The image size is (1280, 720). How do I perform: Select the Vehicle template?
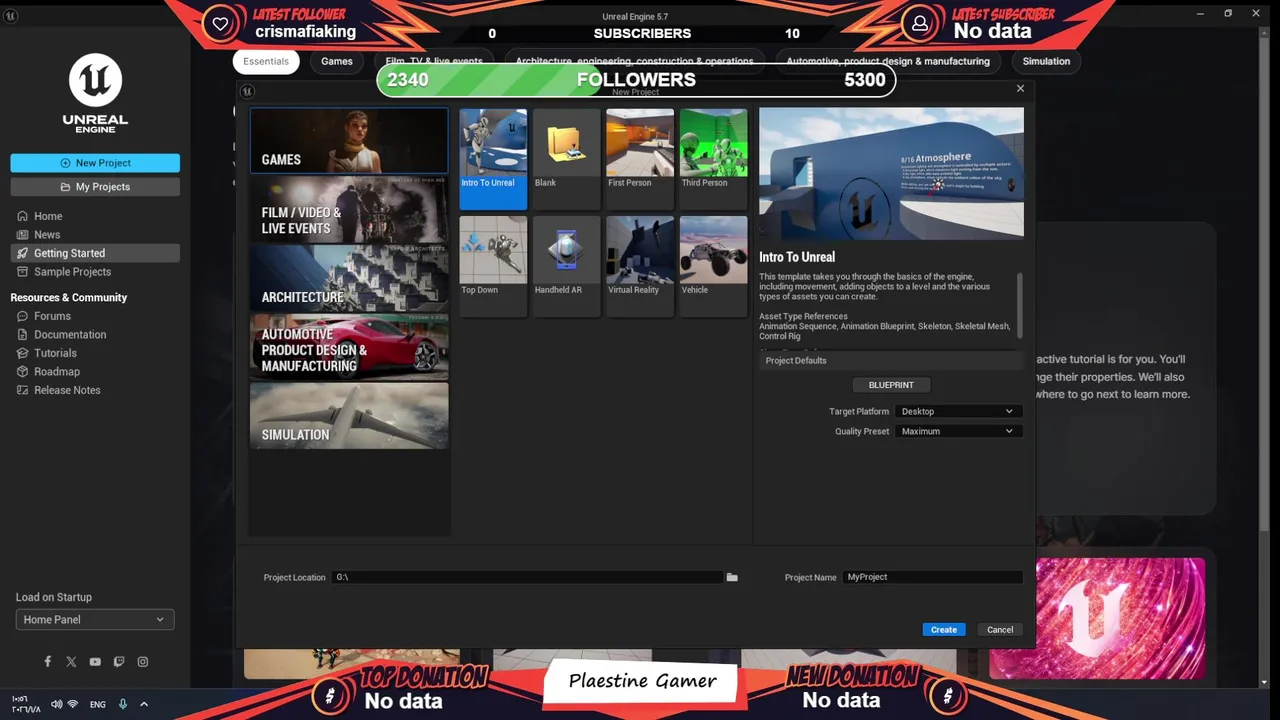pyautogui.click(x=713, y=266)
